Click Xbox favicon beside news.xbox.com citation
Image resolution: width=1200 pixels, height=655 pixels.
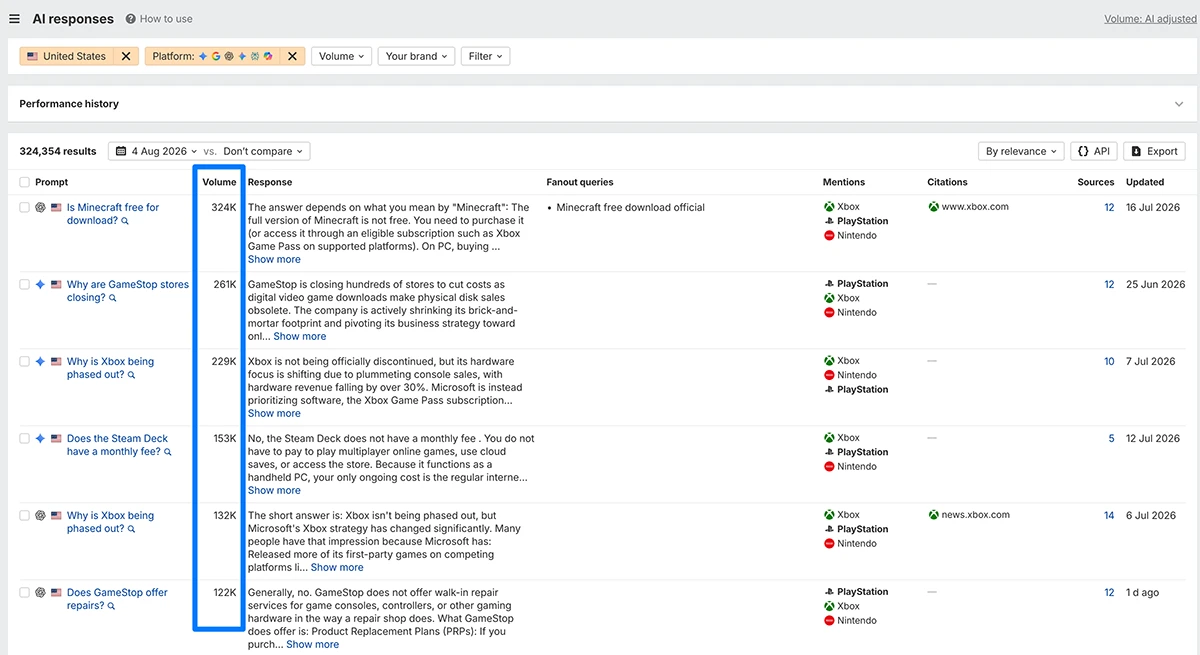point(933,515)
